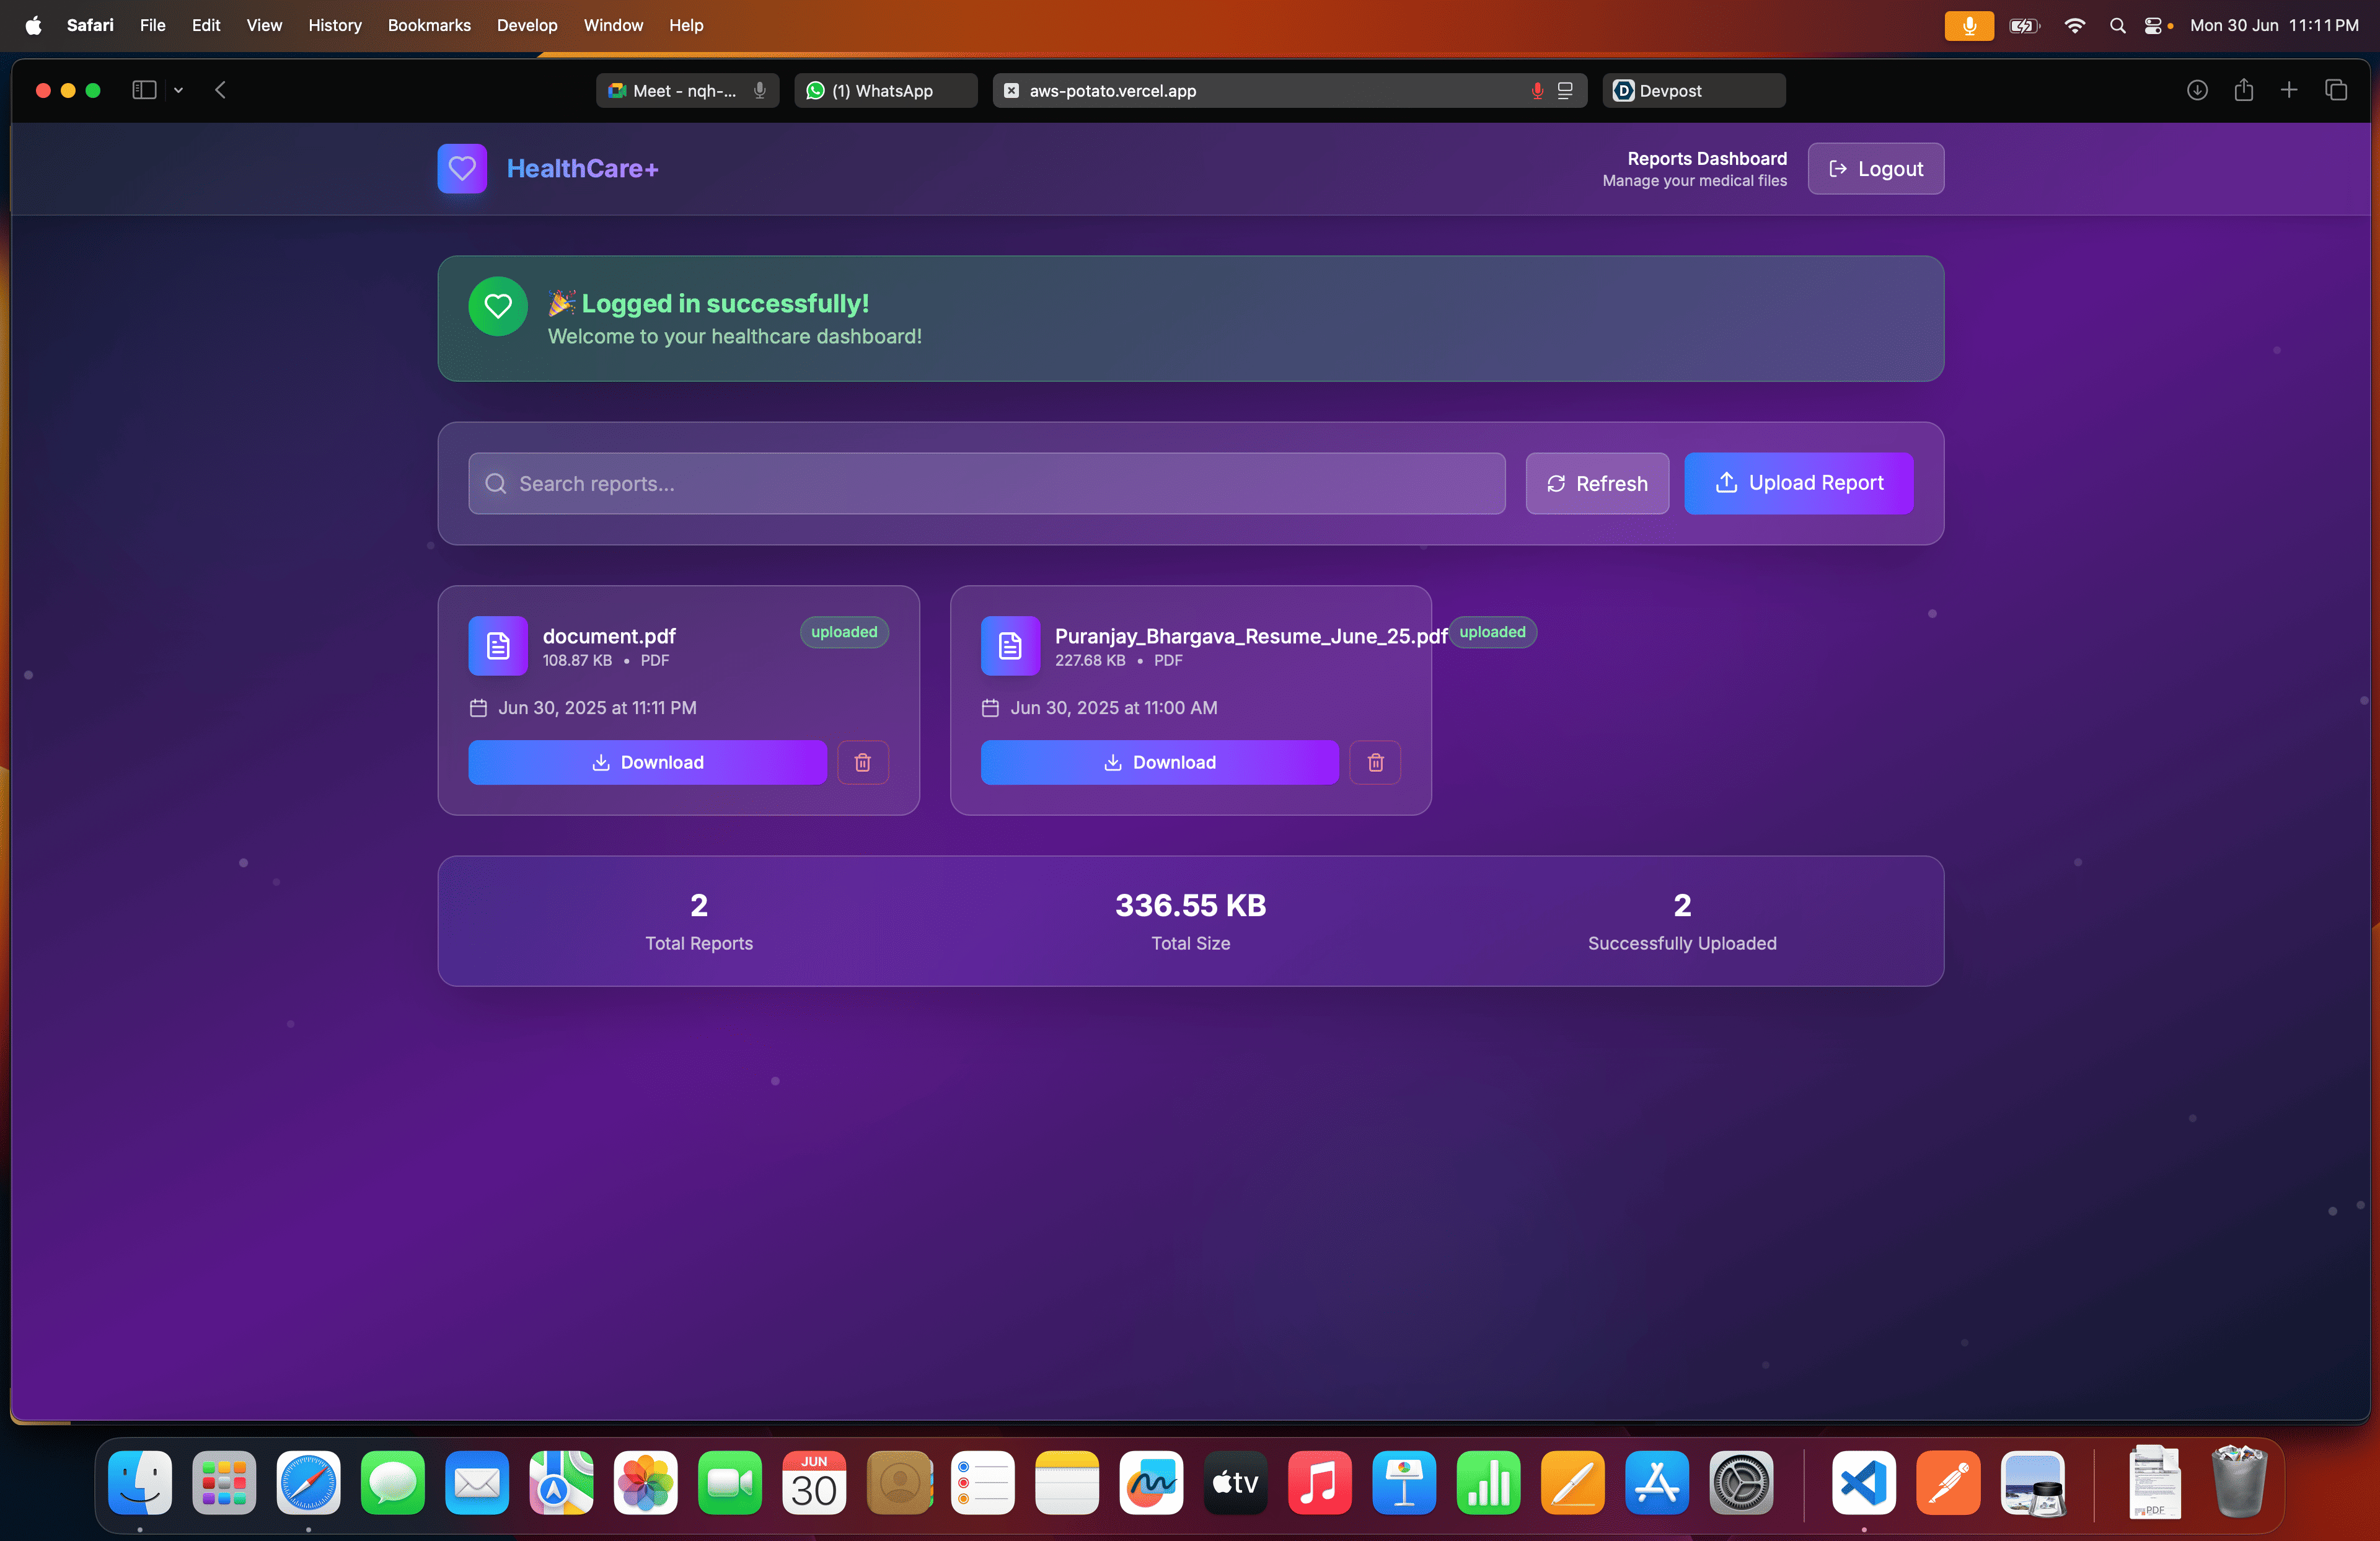Delete the Puranjay resume via trash icon
The image size is (2380, 1541).
tap(1375, 762)
